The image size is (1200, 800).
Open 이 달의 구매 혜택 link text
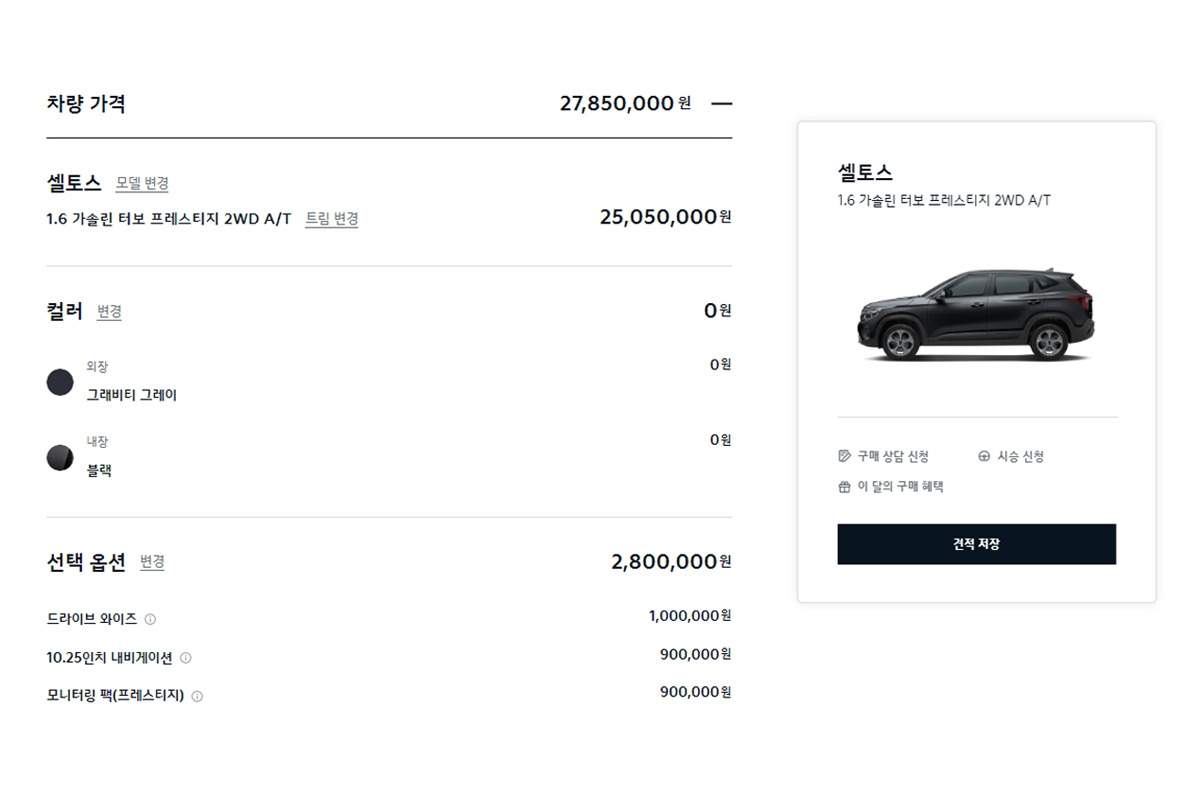pyautogui.click(x=900, y=487)
